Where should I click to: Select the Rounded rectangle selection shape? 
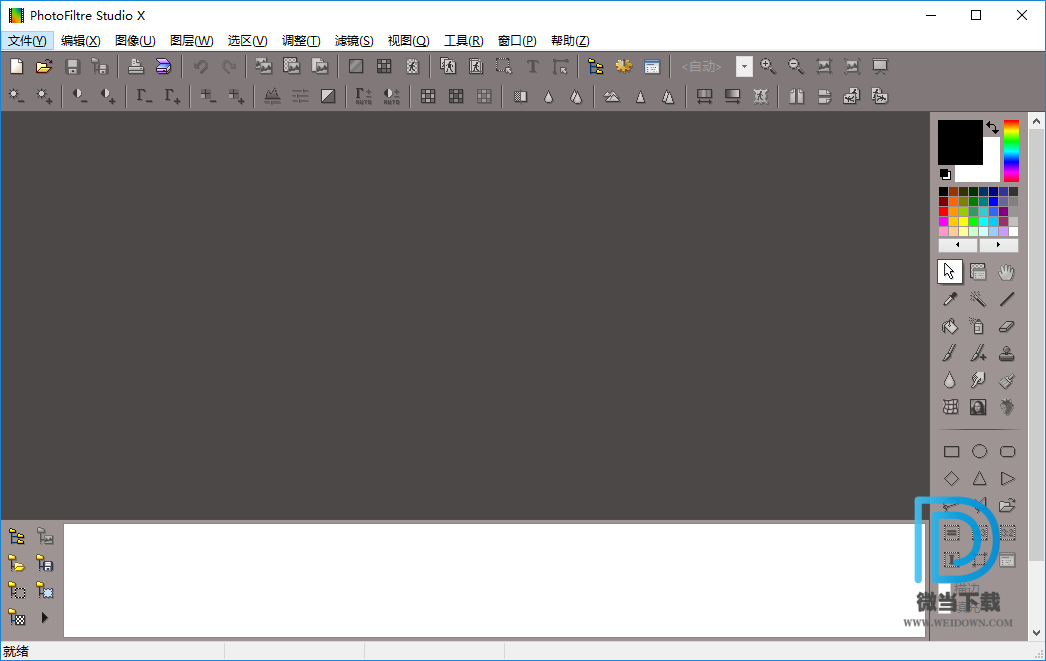1007,452
